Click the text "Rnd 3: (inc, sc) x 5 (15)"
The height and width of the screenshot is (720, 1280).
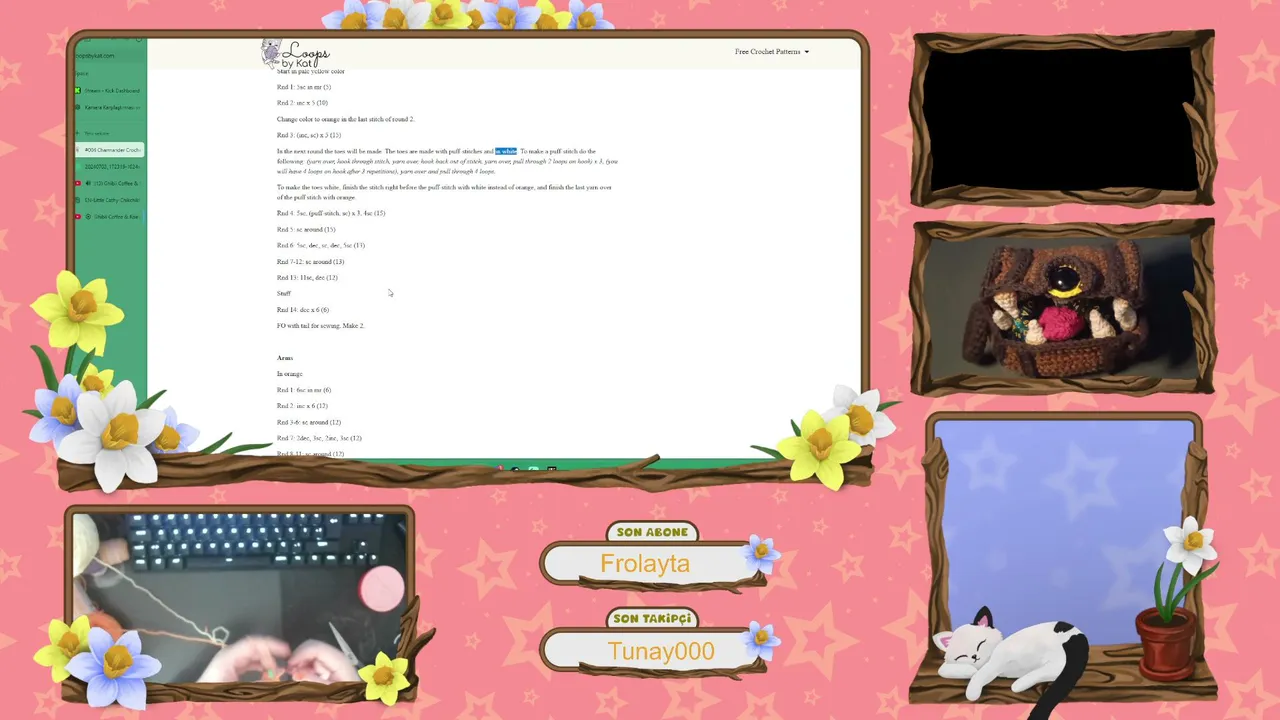pyautogui.click(x=309, y=135)
